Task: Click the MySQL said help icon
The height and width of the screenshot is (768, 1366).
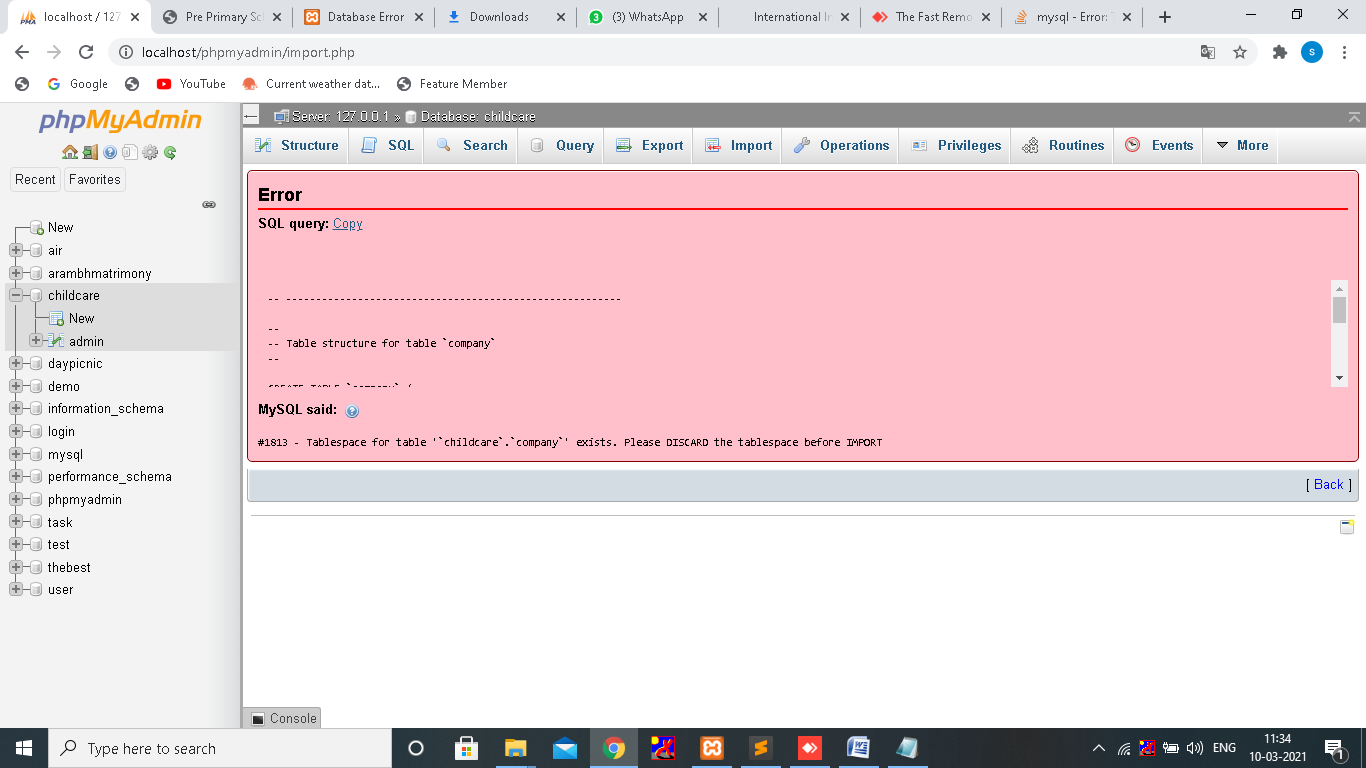Action: click(x=352, y=411)
